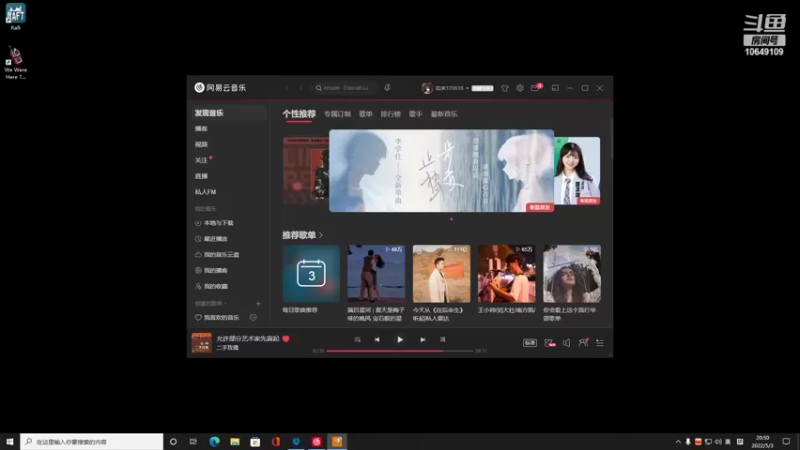Click the user avatar in the title bar

pos(427,88)
